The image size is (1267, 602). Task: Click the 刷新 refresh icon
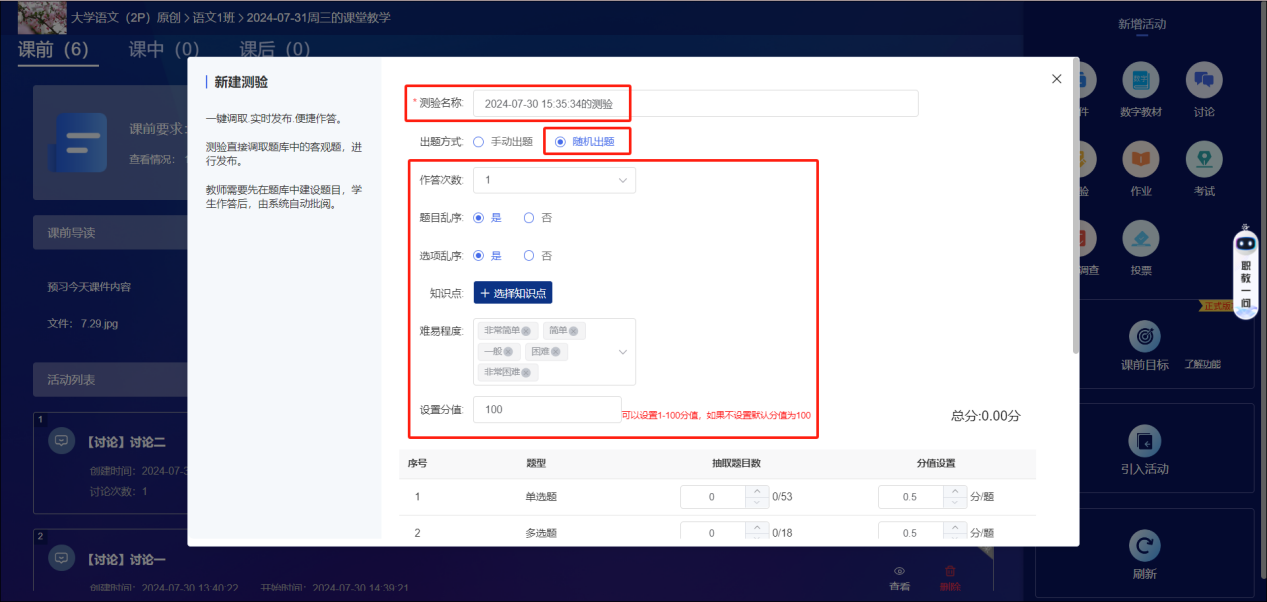click(x=1144, y=546)
